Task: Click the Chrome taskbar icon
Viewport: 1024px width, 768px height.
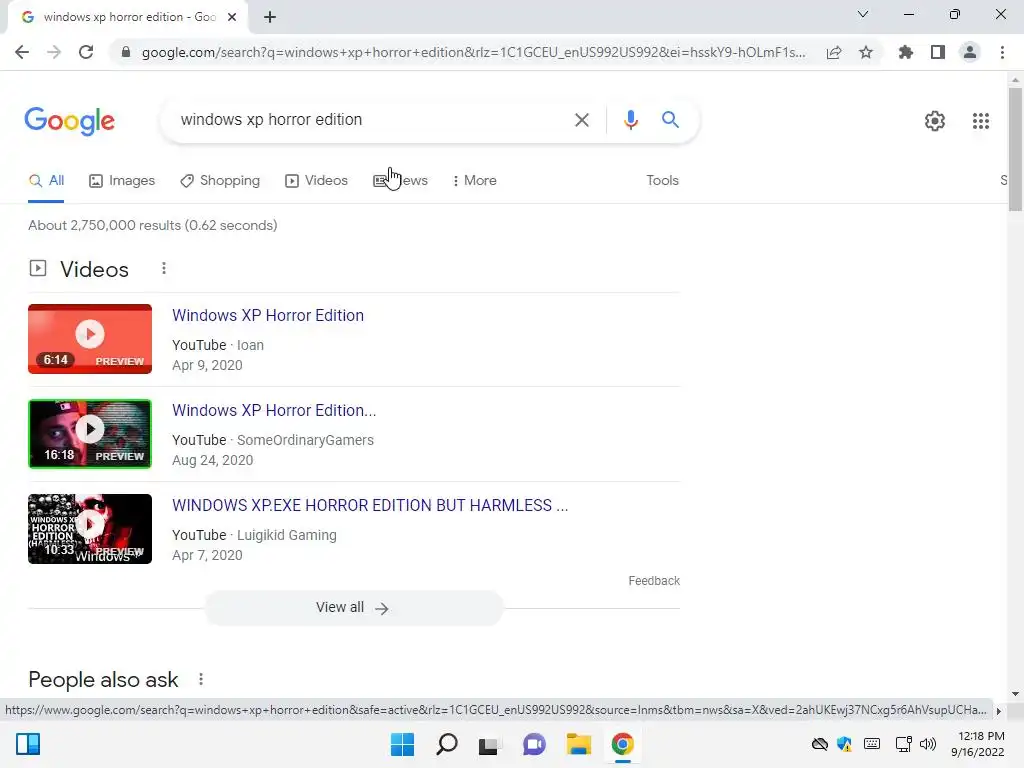Action: point(622,744)
